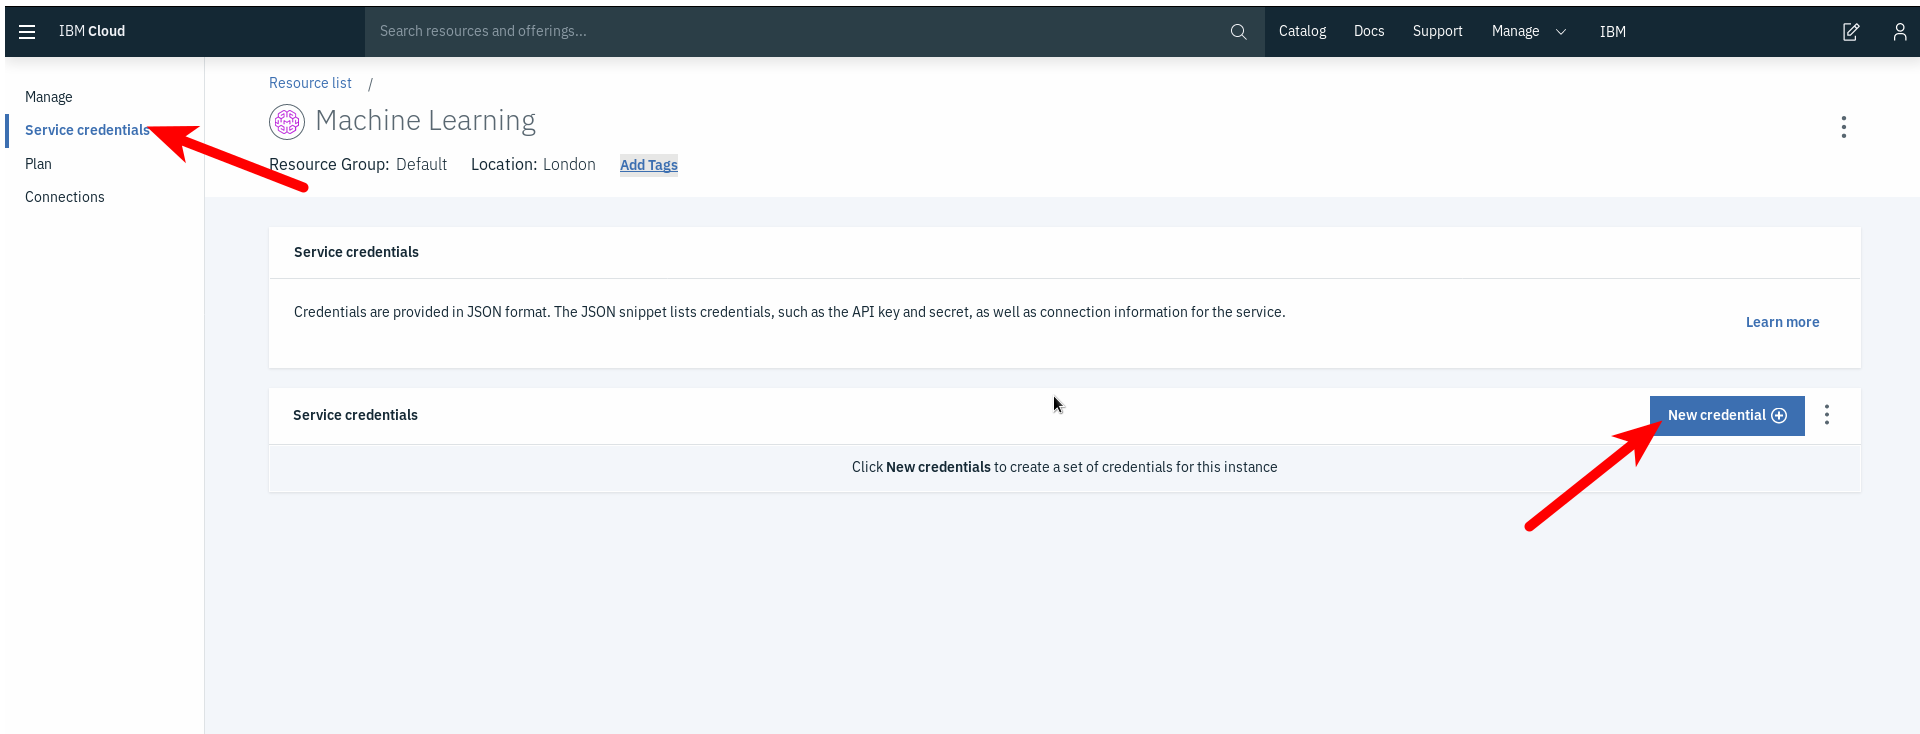Go back to Resource list breadcrumb
The image size is (1920, 734).
click(x=310, y=83)
